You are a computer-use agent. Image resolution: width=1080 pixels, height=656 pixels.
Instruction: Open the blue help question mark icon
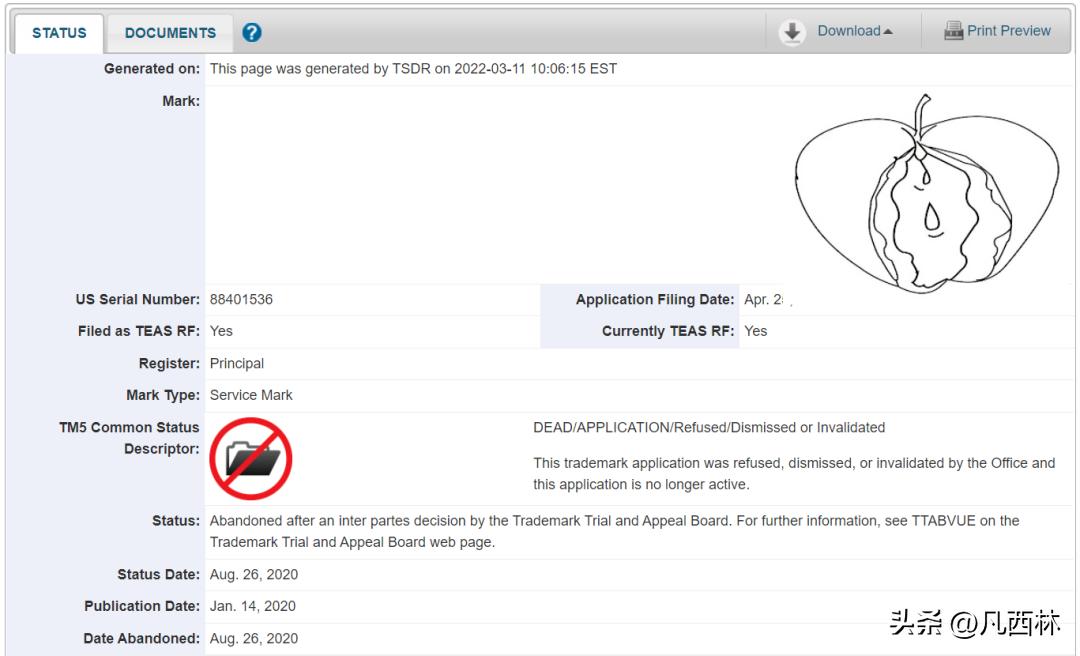[x=252, y=32]
